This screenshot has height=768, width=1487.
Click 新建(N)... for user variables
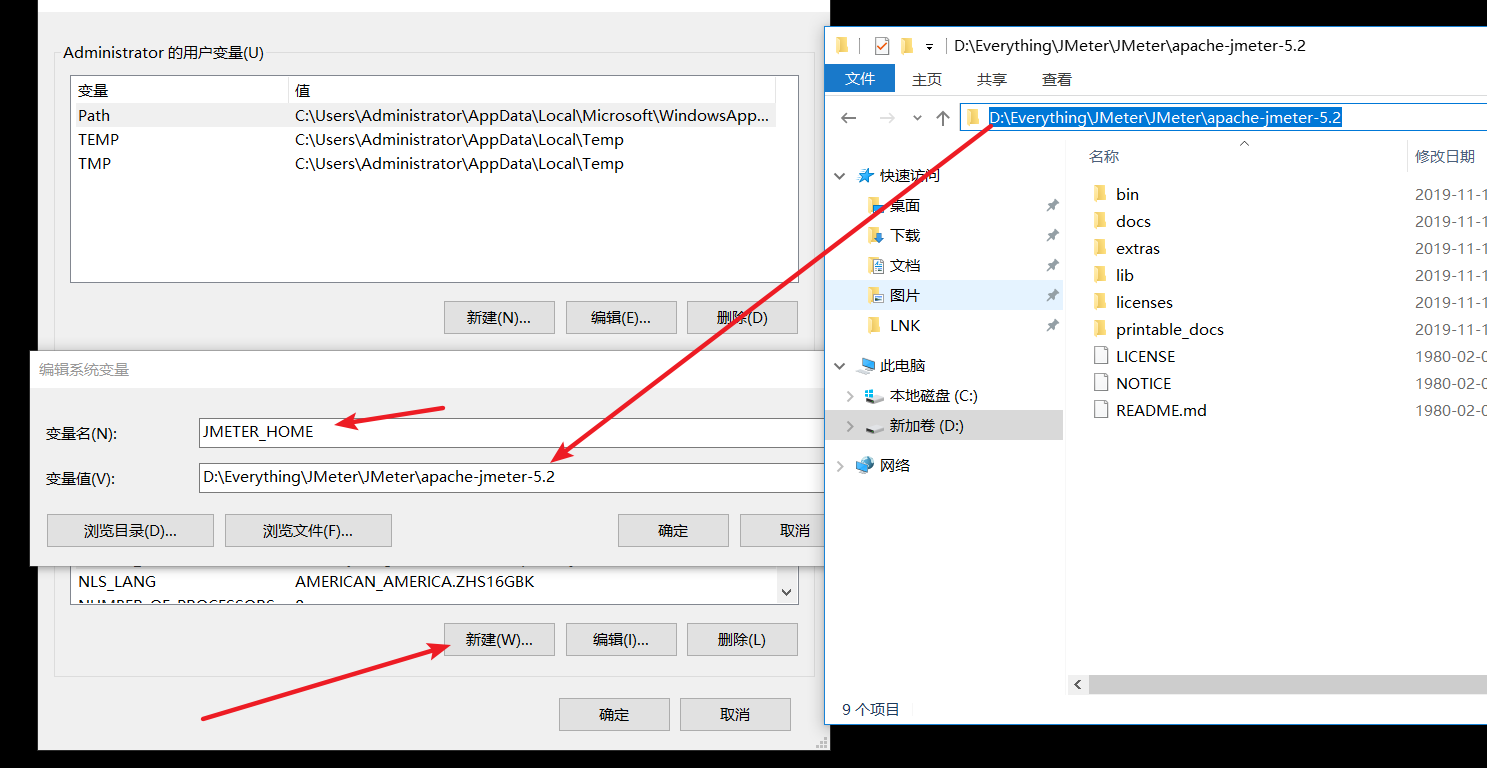499,318
